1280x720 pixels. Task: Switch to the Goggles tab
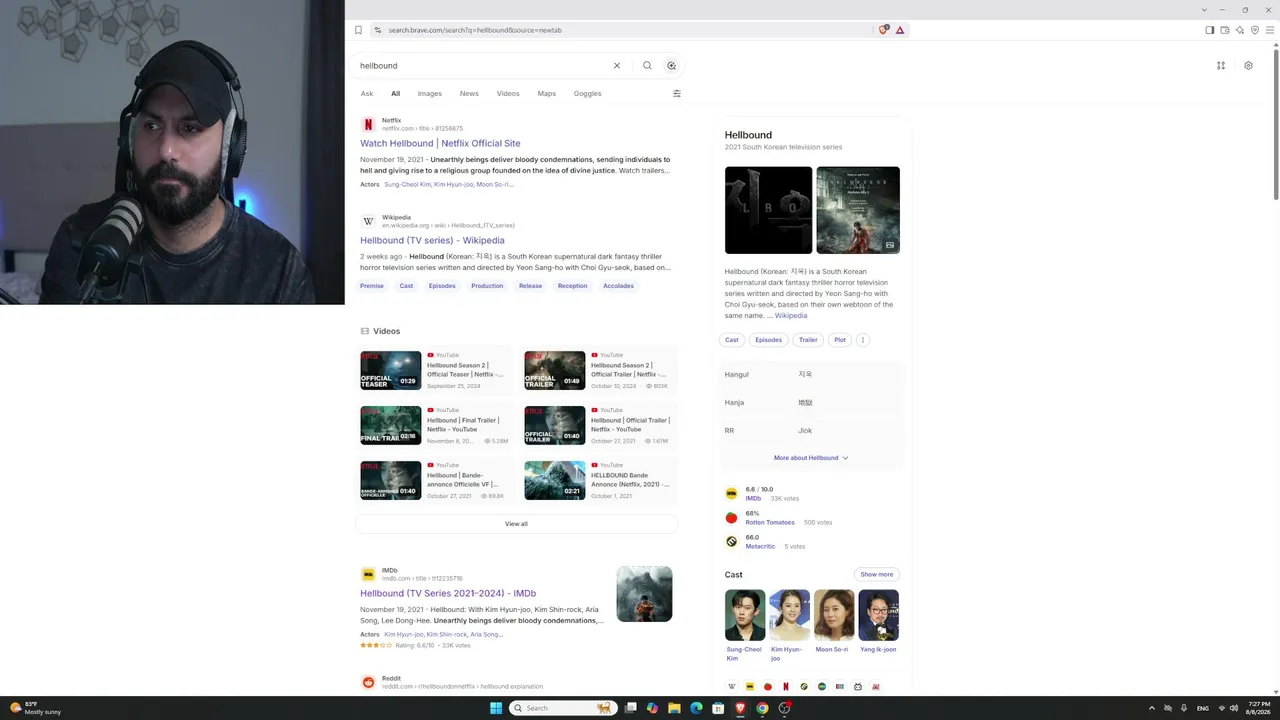[x=588, y=94]
